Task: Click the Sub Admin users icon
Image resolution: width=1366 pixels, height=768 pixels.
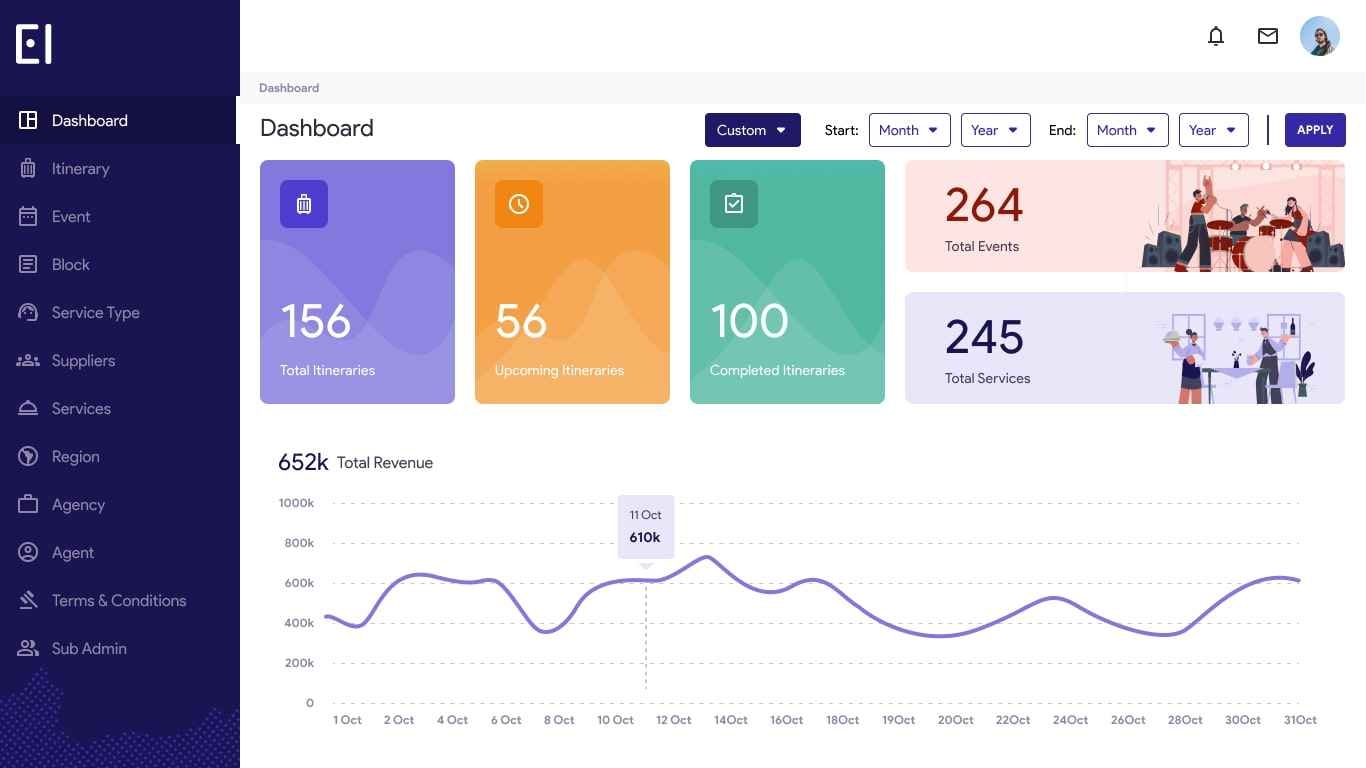Action: [28, 648]
